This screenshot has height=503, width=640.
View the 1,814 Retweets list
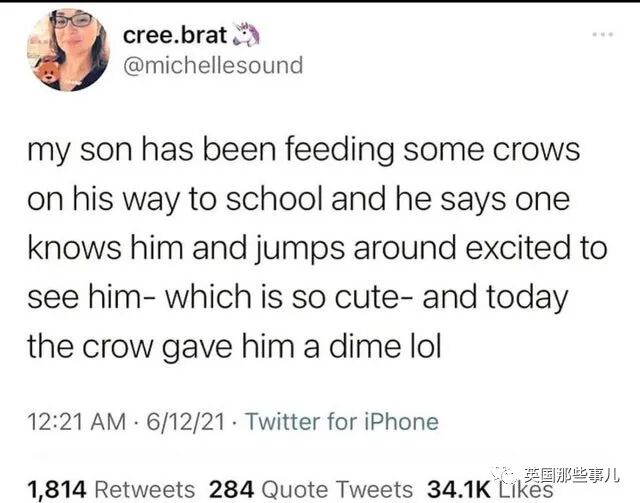[111, 489]
